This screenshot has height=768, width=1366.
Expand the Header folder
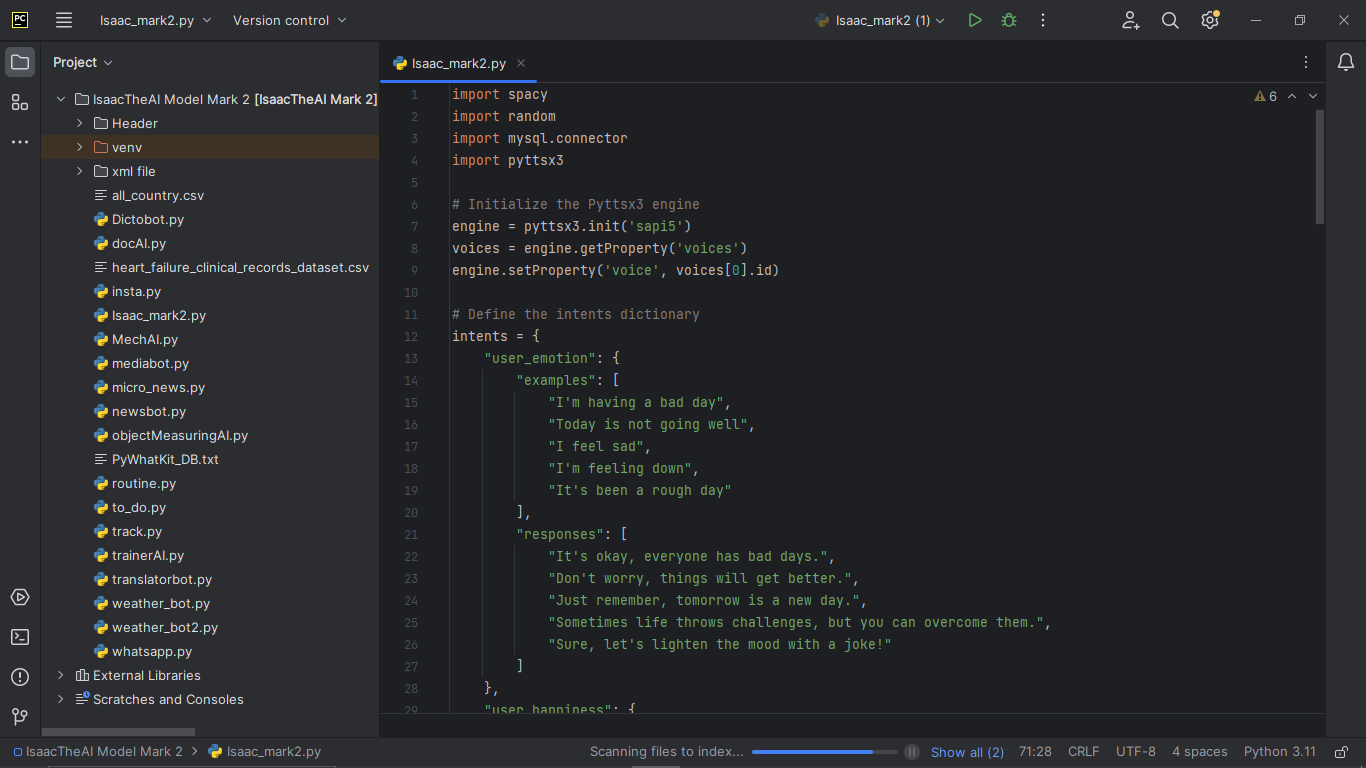[80, 123]
